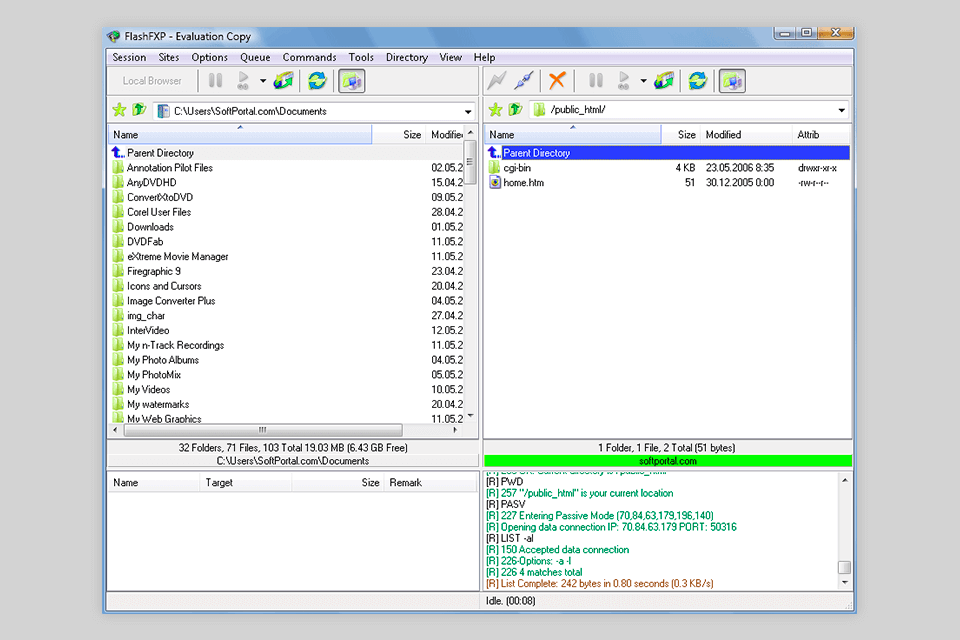This screenshot has width=960, height=640.
Task: Expand the local path dropdown
Action: coord(468,111)
